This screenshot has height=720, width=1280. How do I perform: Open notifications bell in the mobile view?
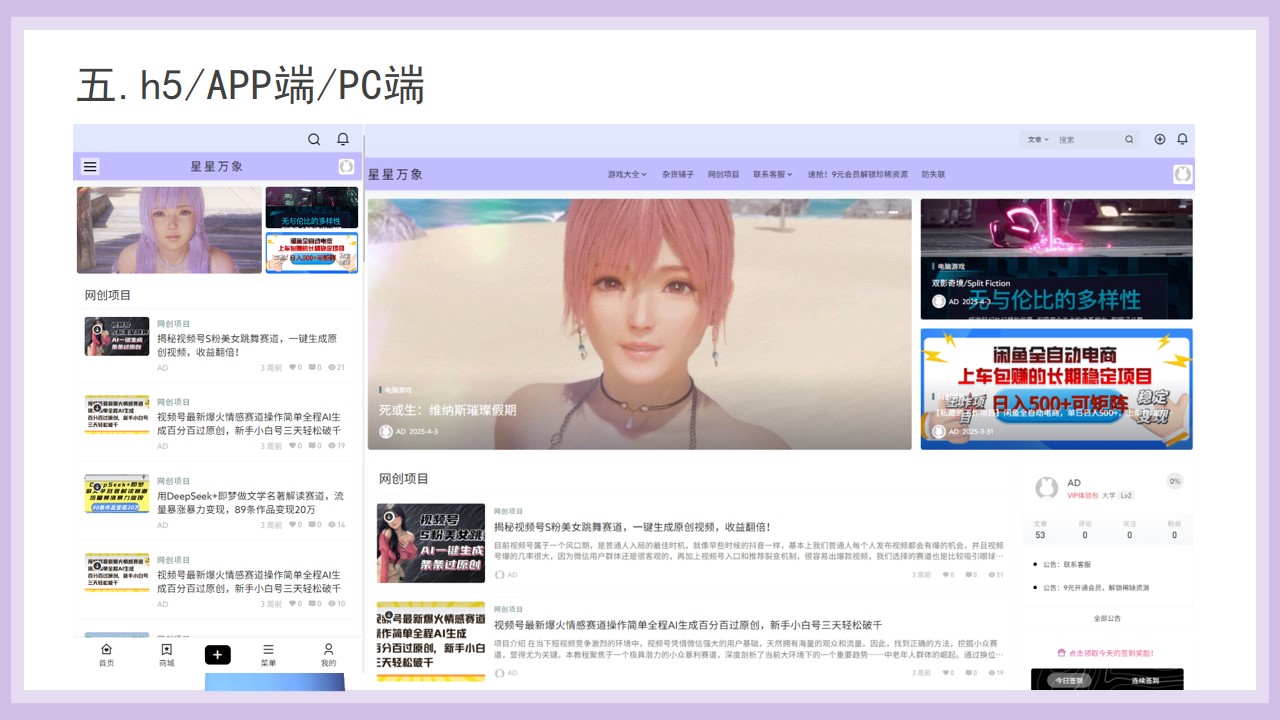(x=343, y=139)
